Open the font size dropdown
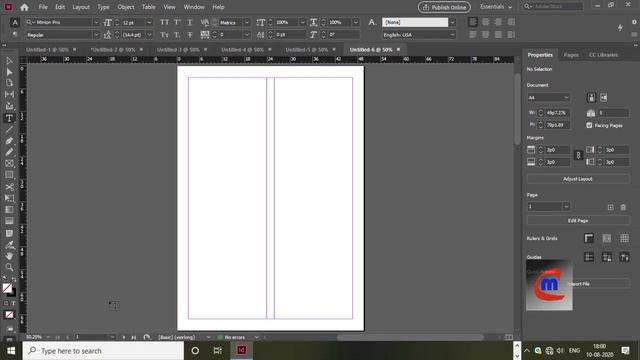The width and height of the screenshot is (640, 360). click(x=149, y=22)
